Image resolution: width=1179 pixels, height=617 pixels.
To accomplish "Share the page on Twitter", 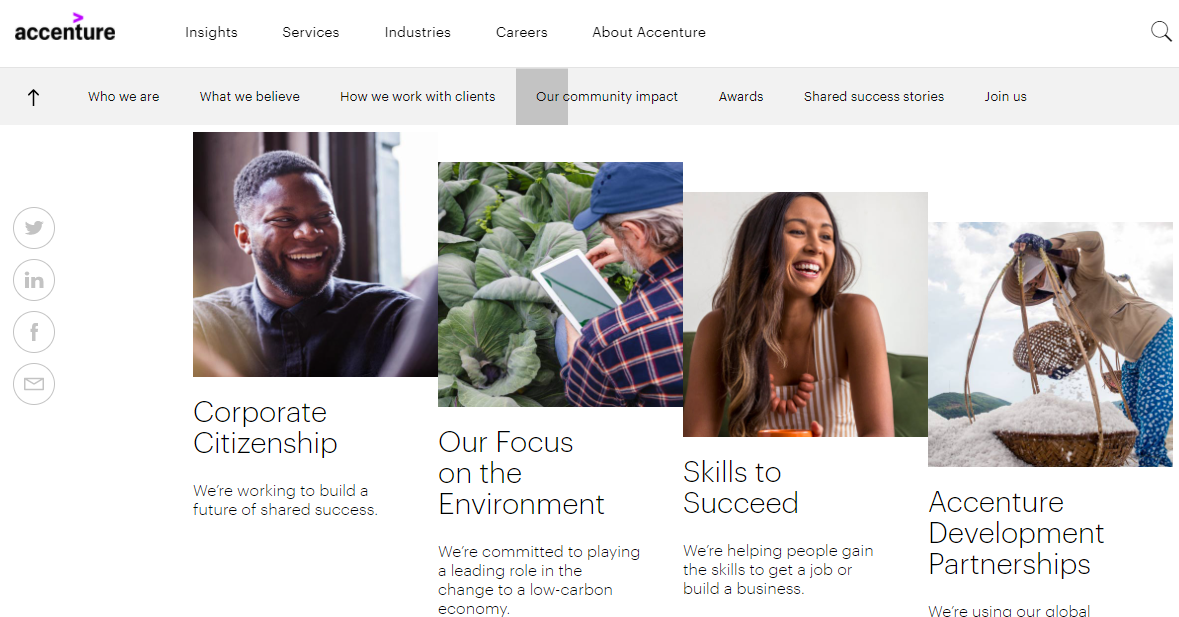I will click(x=34, y=228).
